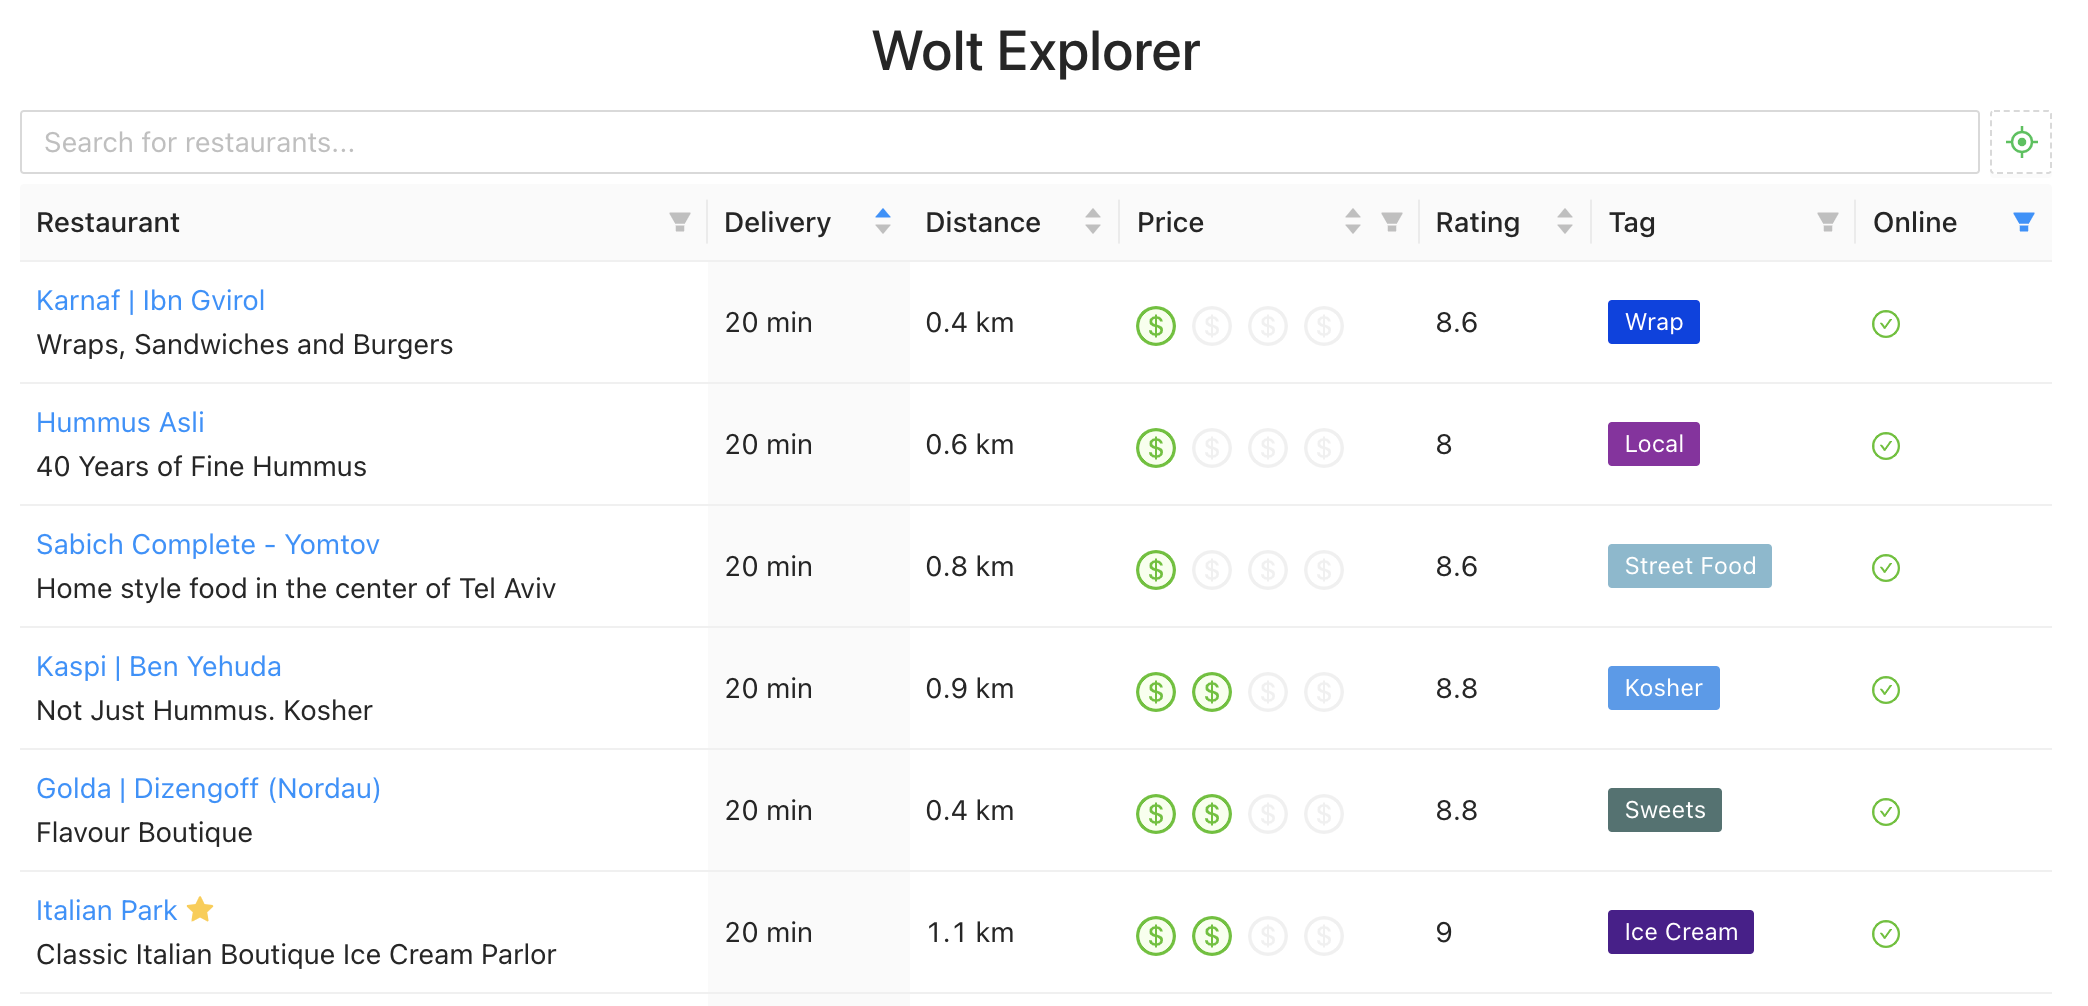Click the Kosher tag
Image resolution: width=2088 pixels, height=1006 pixels.
(1664, 688)
